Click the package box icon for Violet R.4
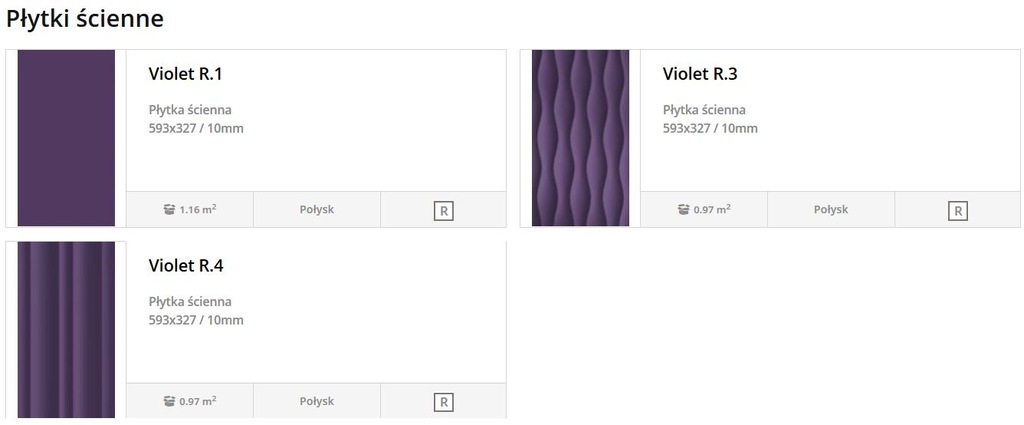This screenshot has width=1024, height=425. [x=170, y=401]
